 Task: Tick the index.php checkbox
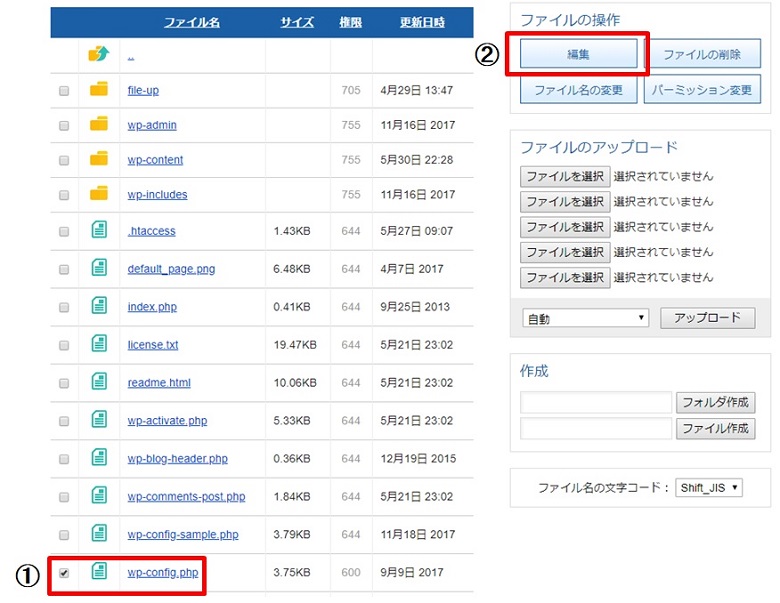point(64,307)
